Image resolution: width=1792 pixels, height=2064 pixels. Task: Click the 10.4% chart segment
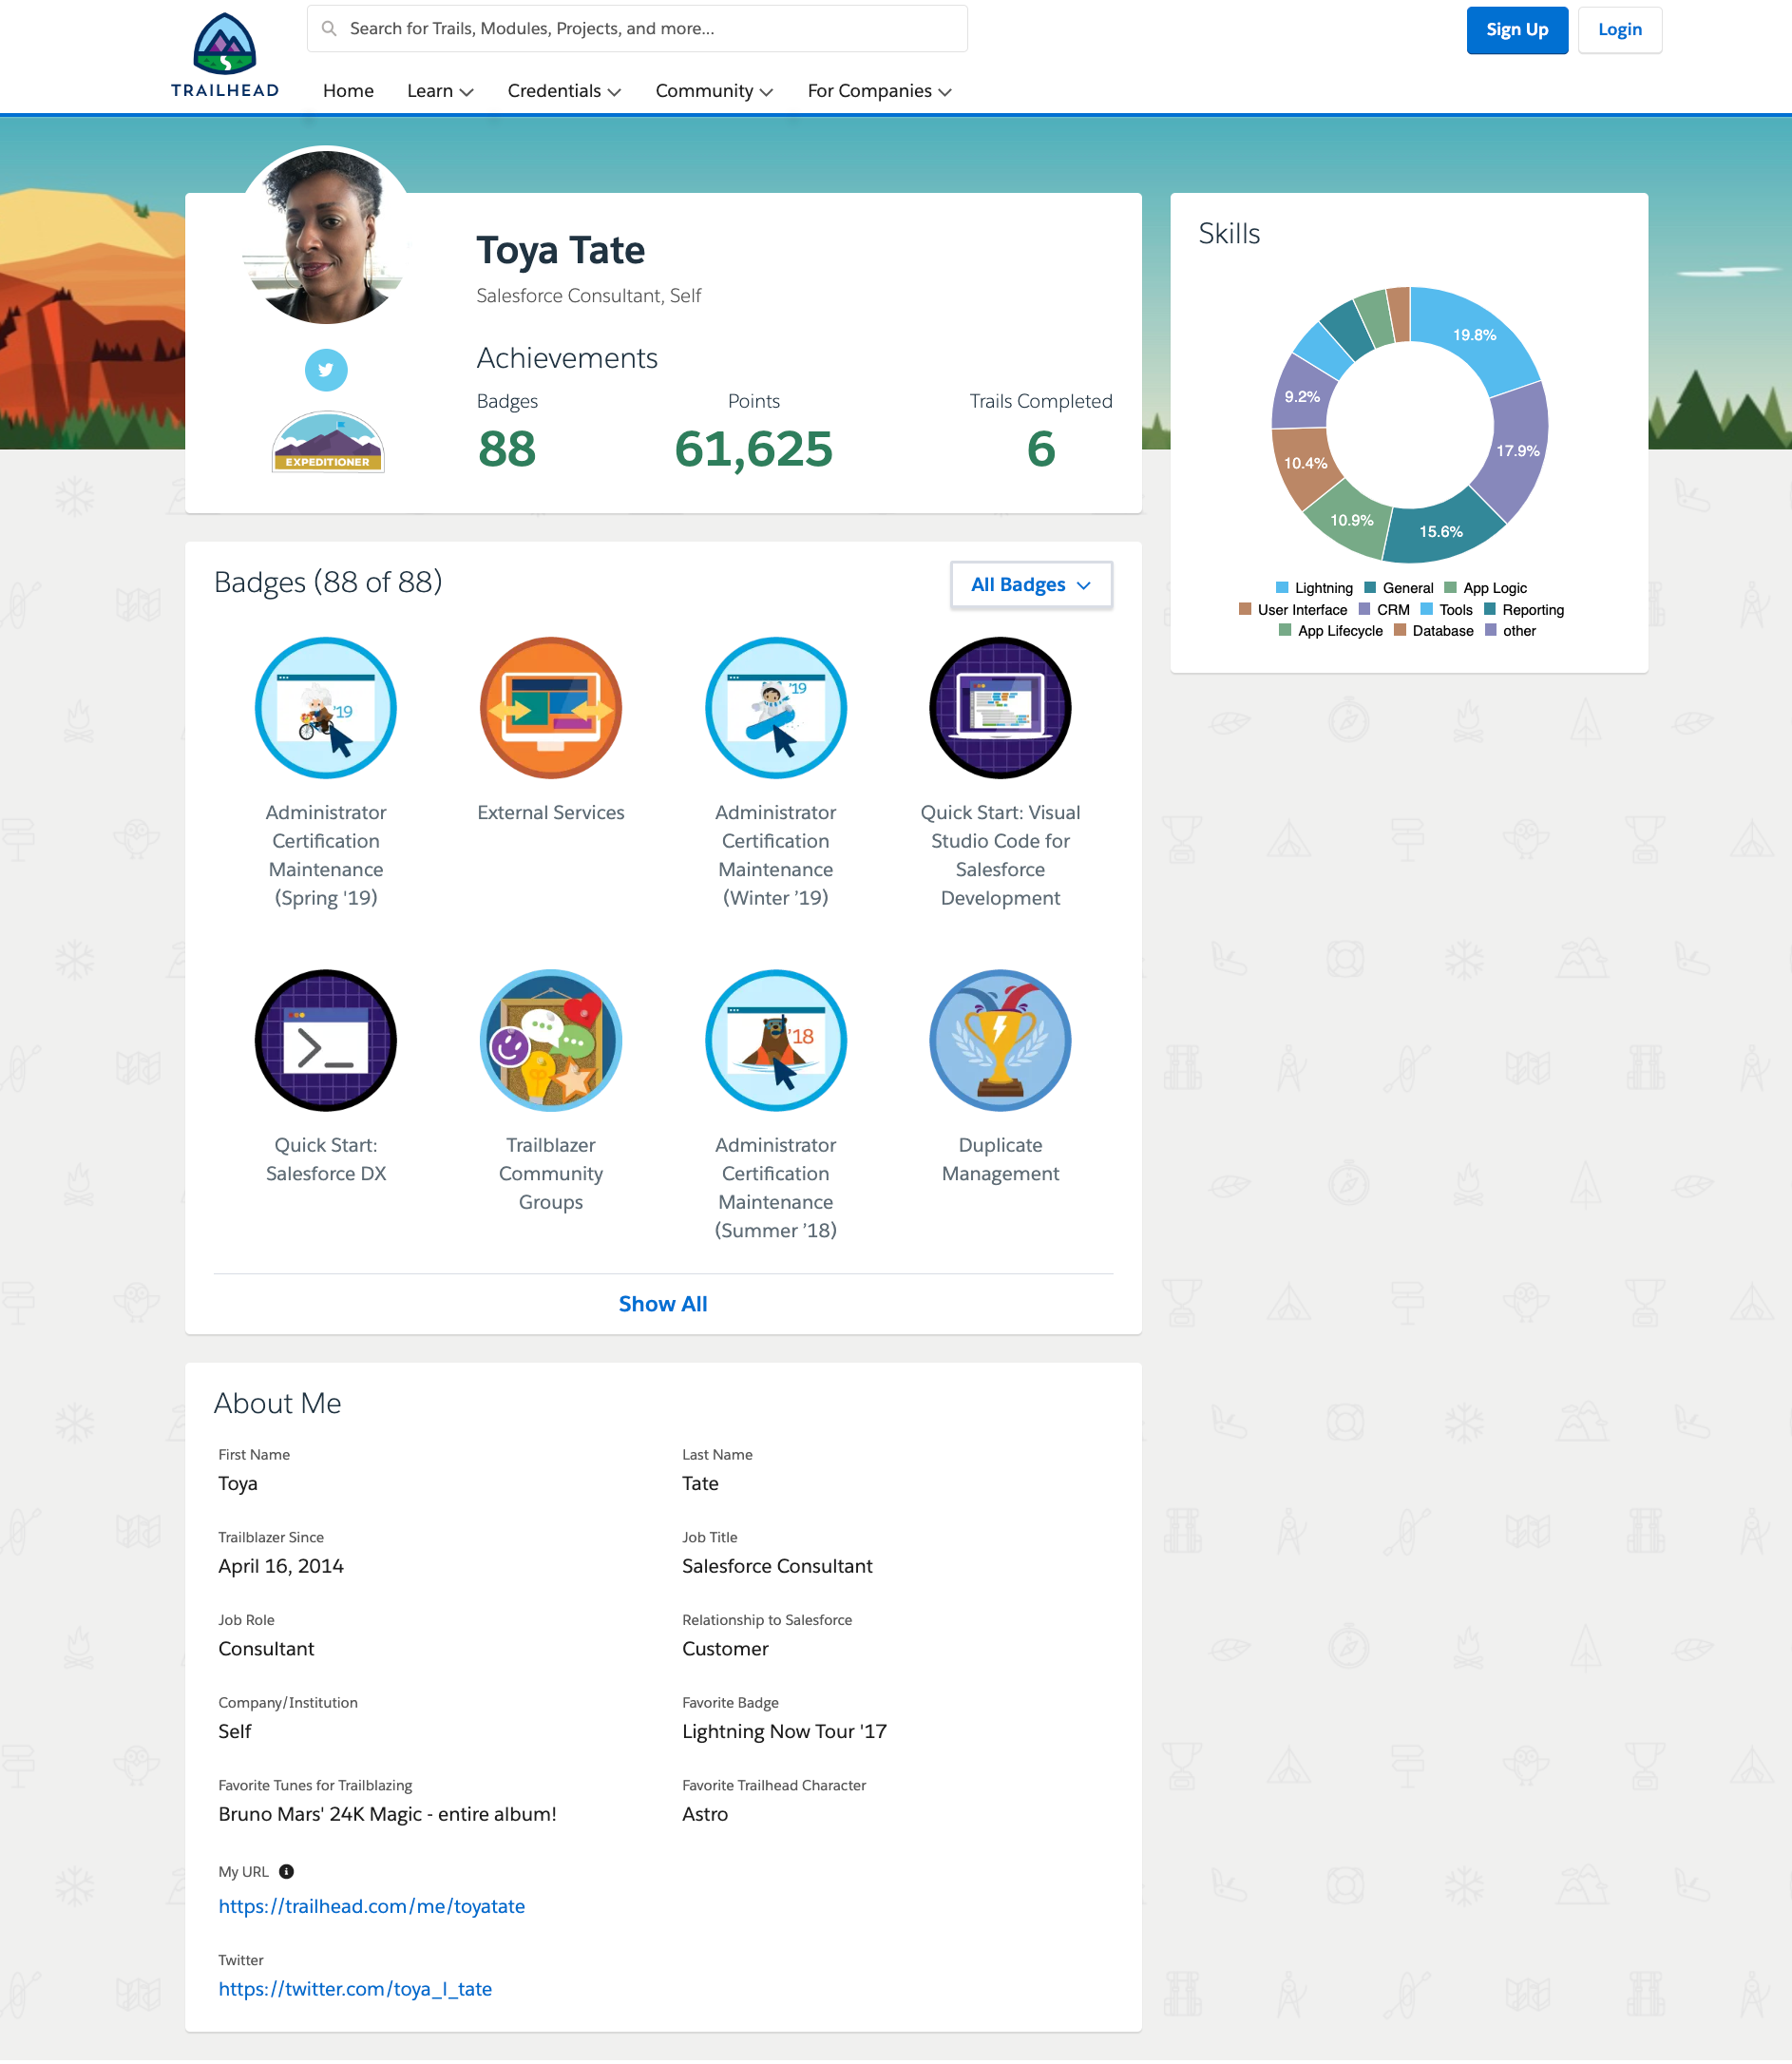pos(1305,464)
